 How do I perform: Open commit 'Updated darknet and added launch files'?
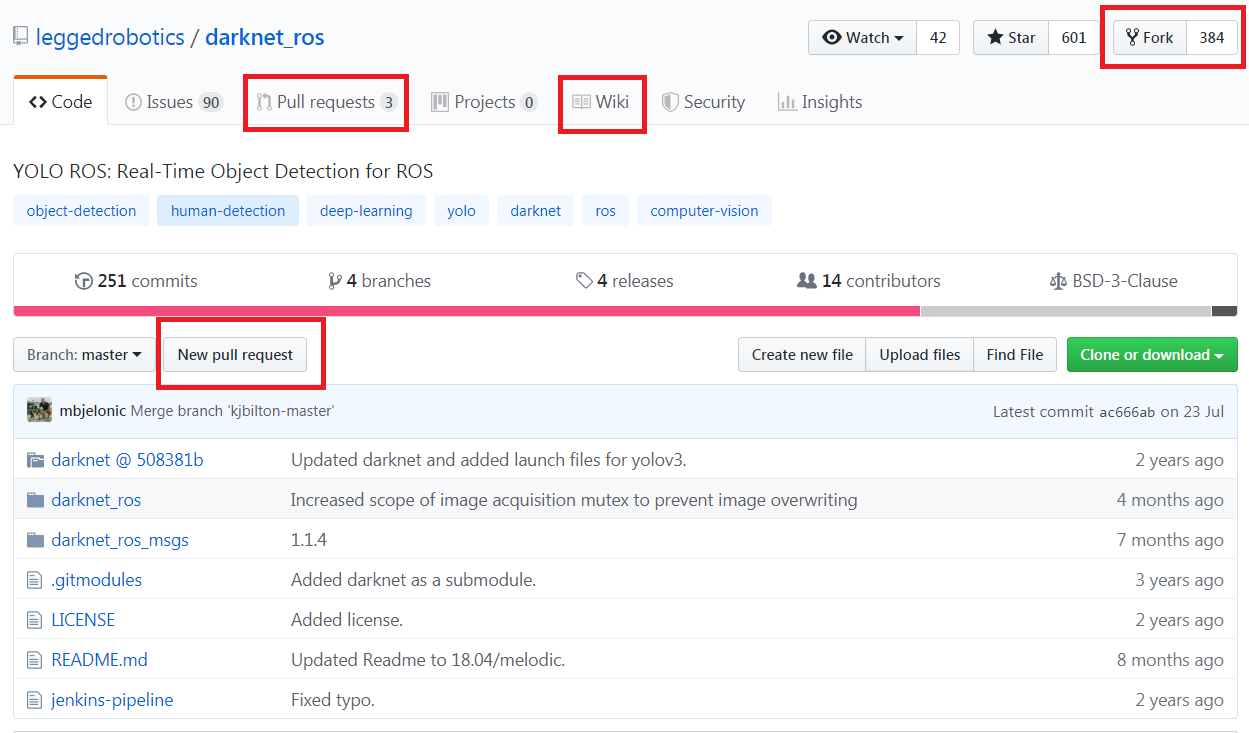click(x=488, y=460)
